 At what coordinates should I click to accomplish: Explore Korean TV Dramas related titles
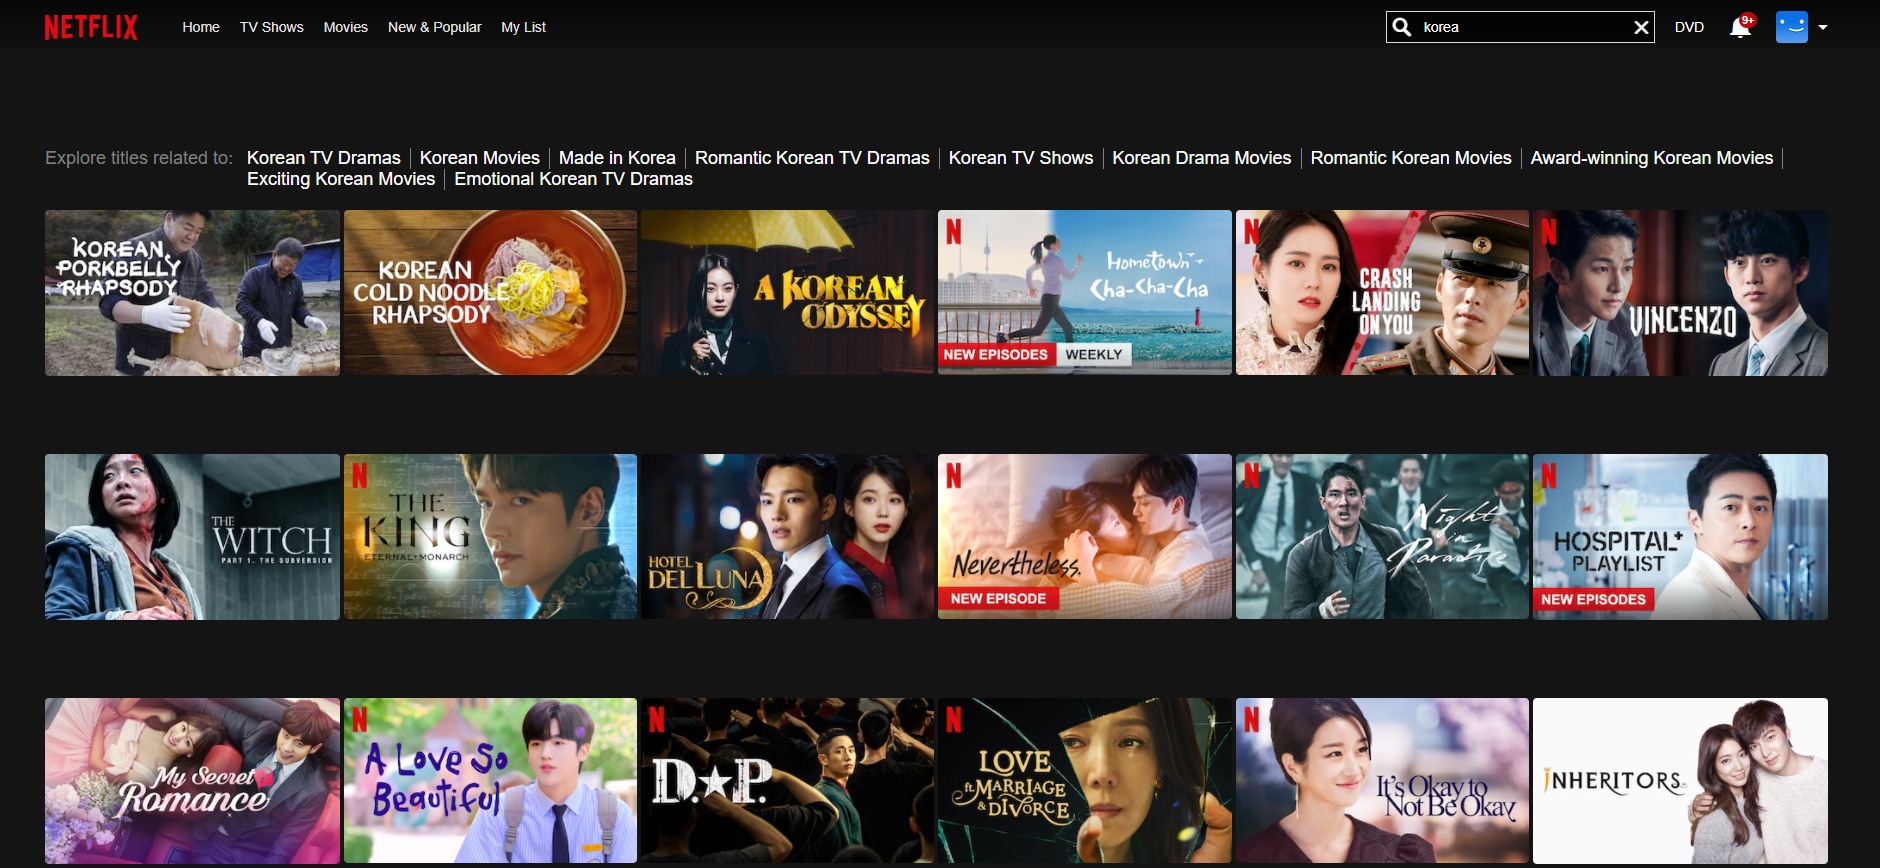coord(323,158)
